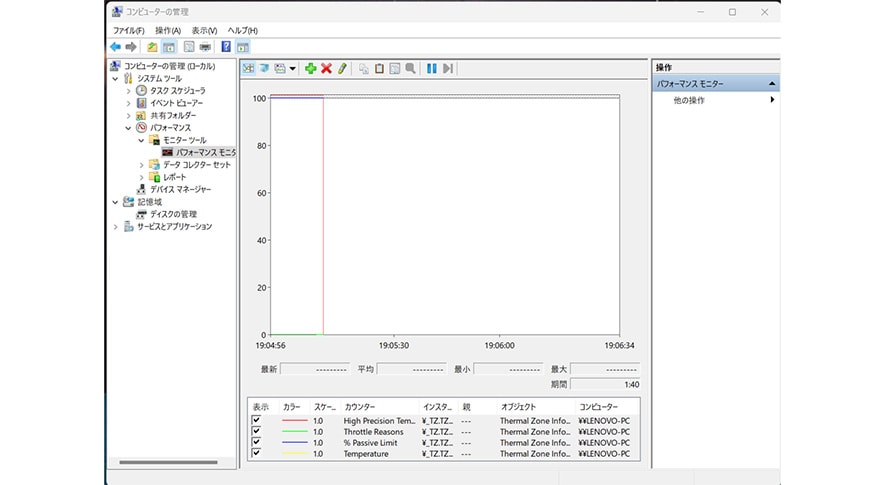Click the blue Back arrow in toolbar

[x=115, y=46]
